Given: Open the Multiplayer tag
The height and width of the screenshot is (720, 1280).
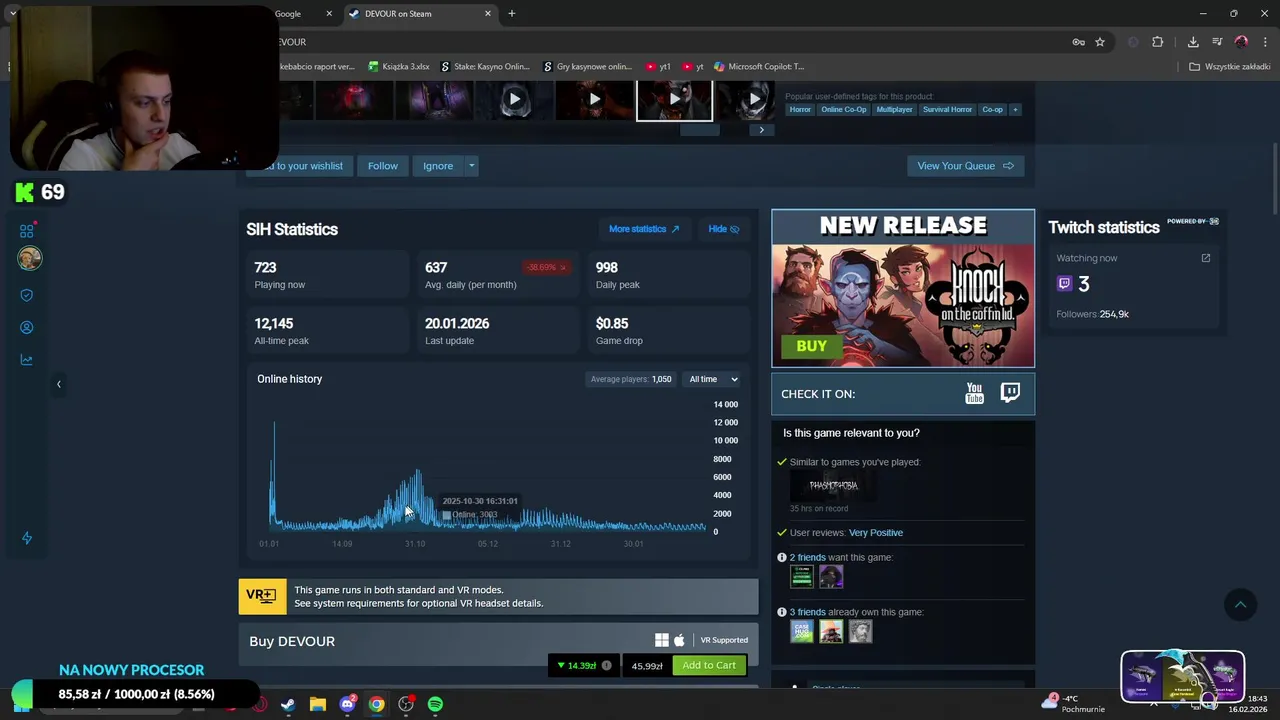Looking at the screenshot, I should (x=894, y=109).
